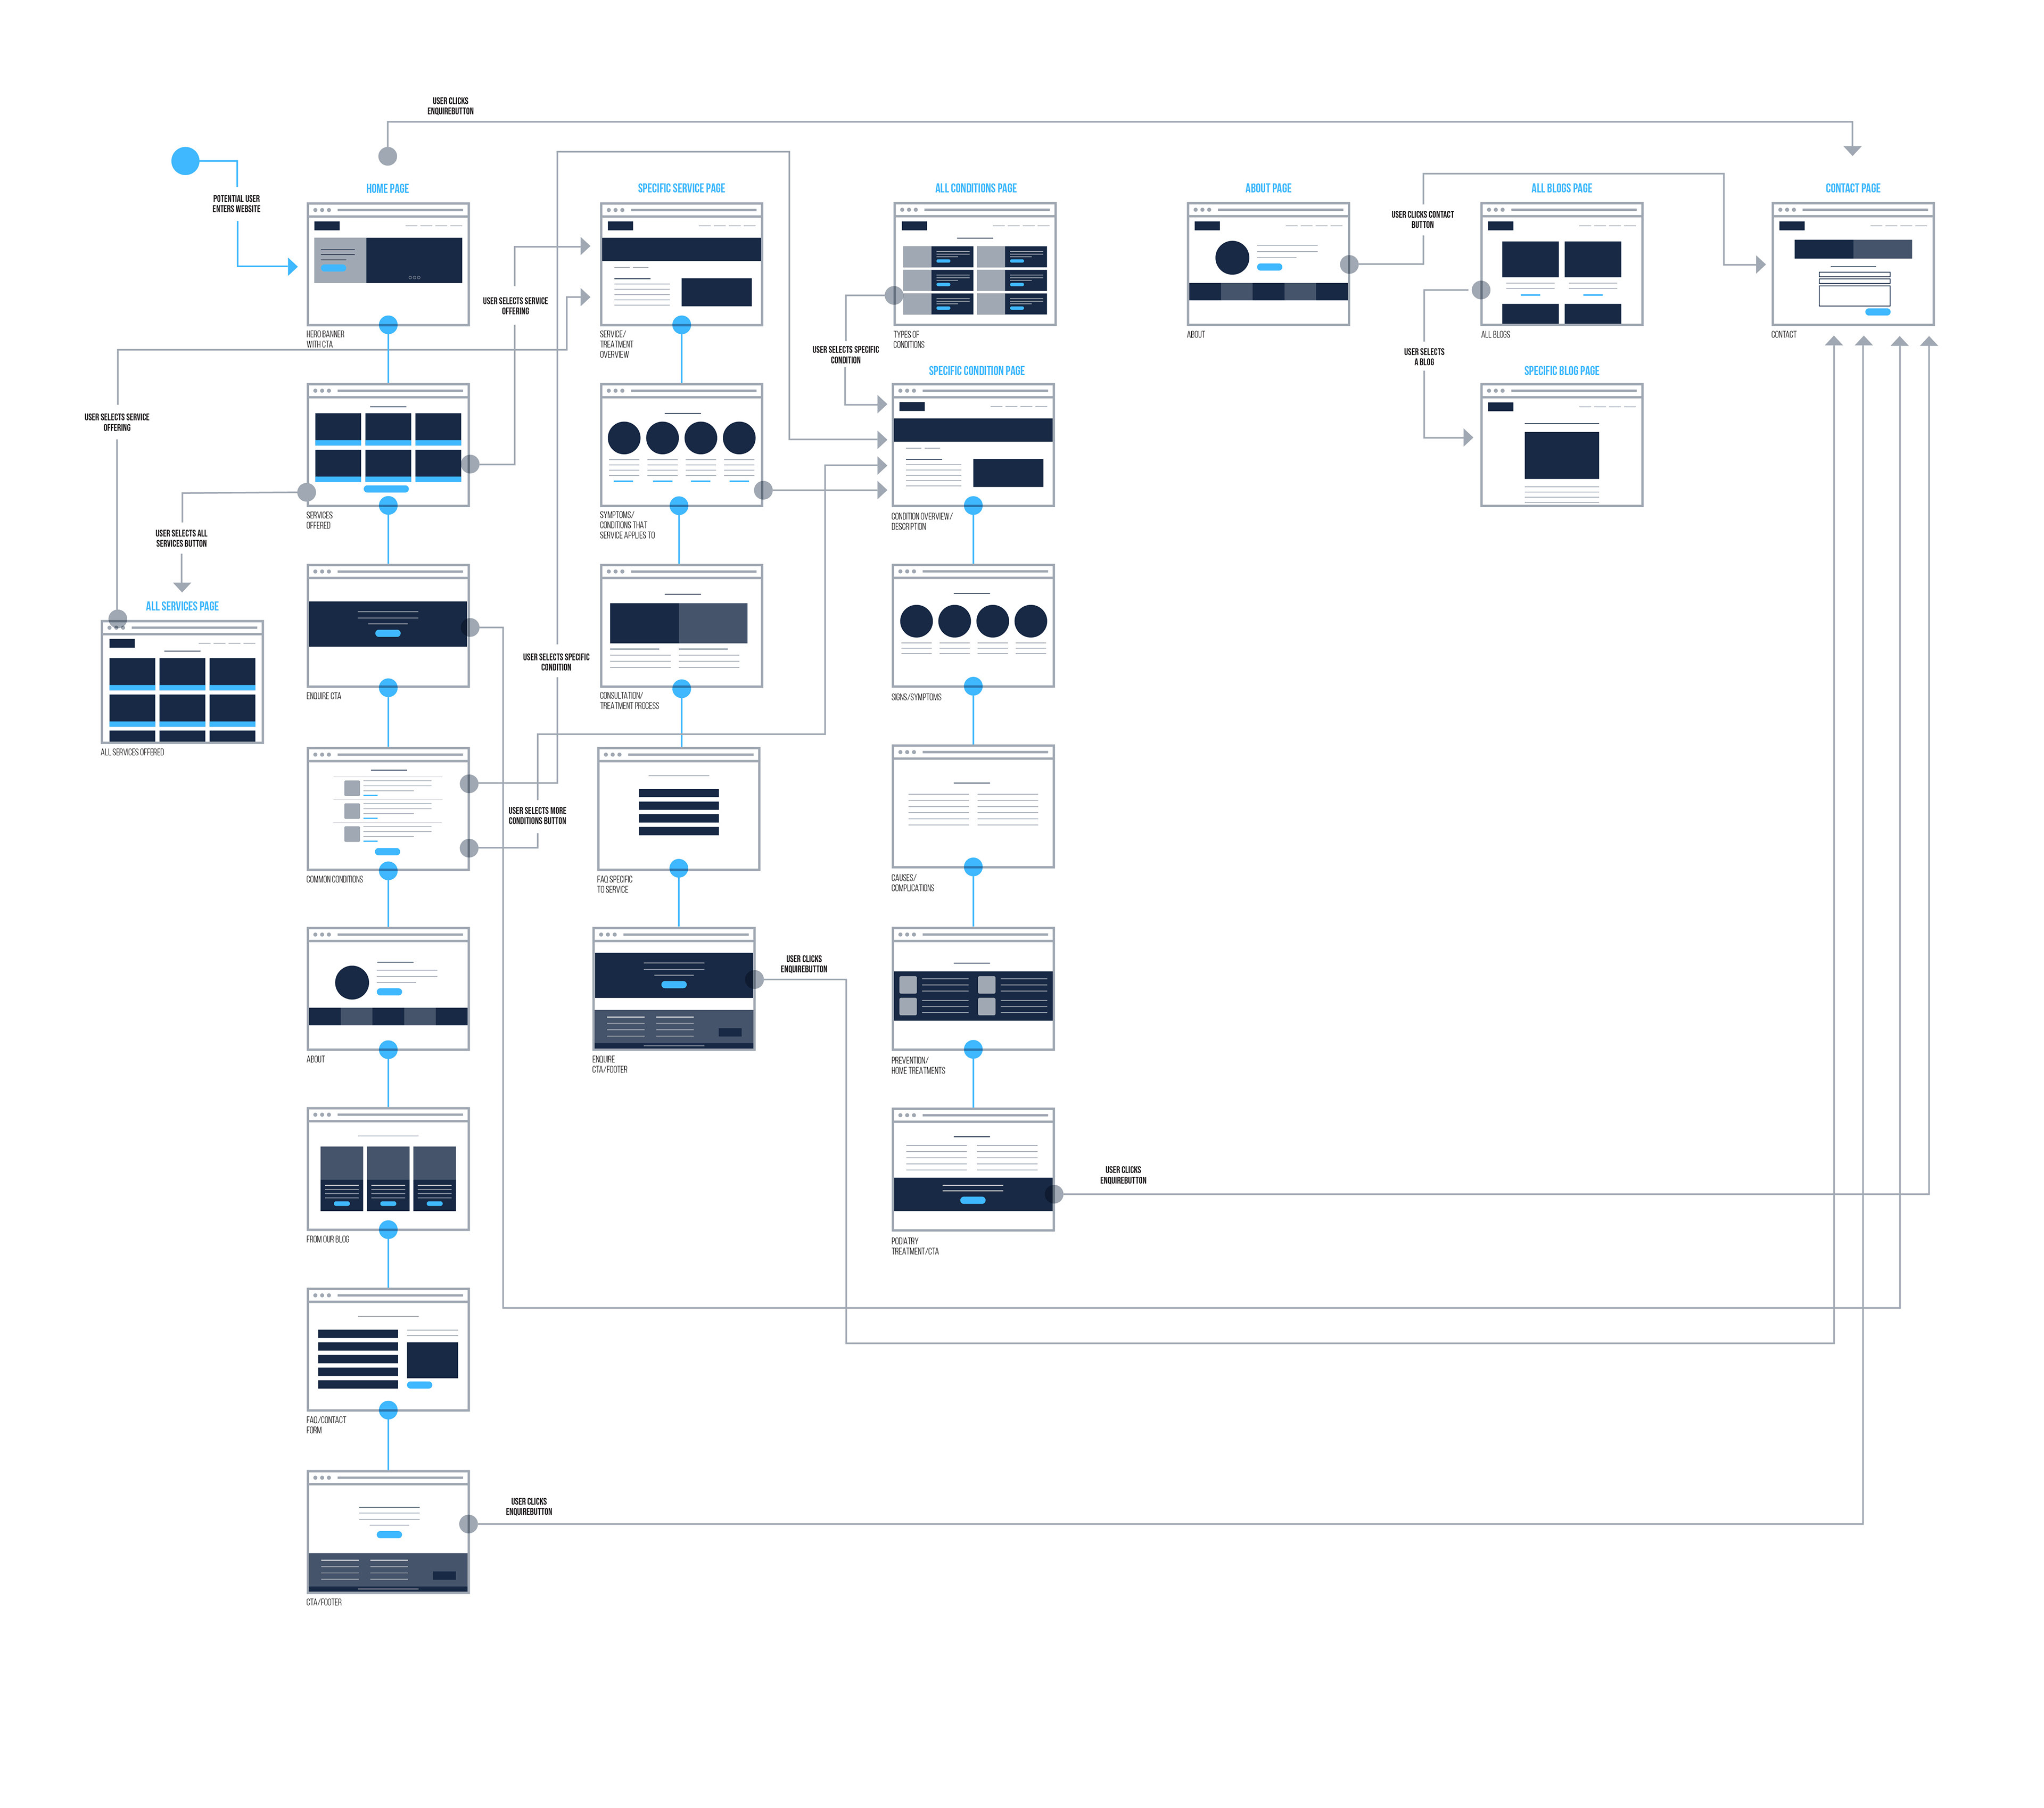Click the 'User clicks contact button' label
Viewport: 2044px width, 1808px height.
[1422, 220]
